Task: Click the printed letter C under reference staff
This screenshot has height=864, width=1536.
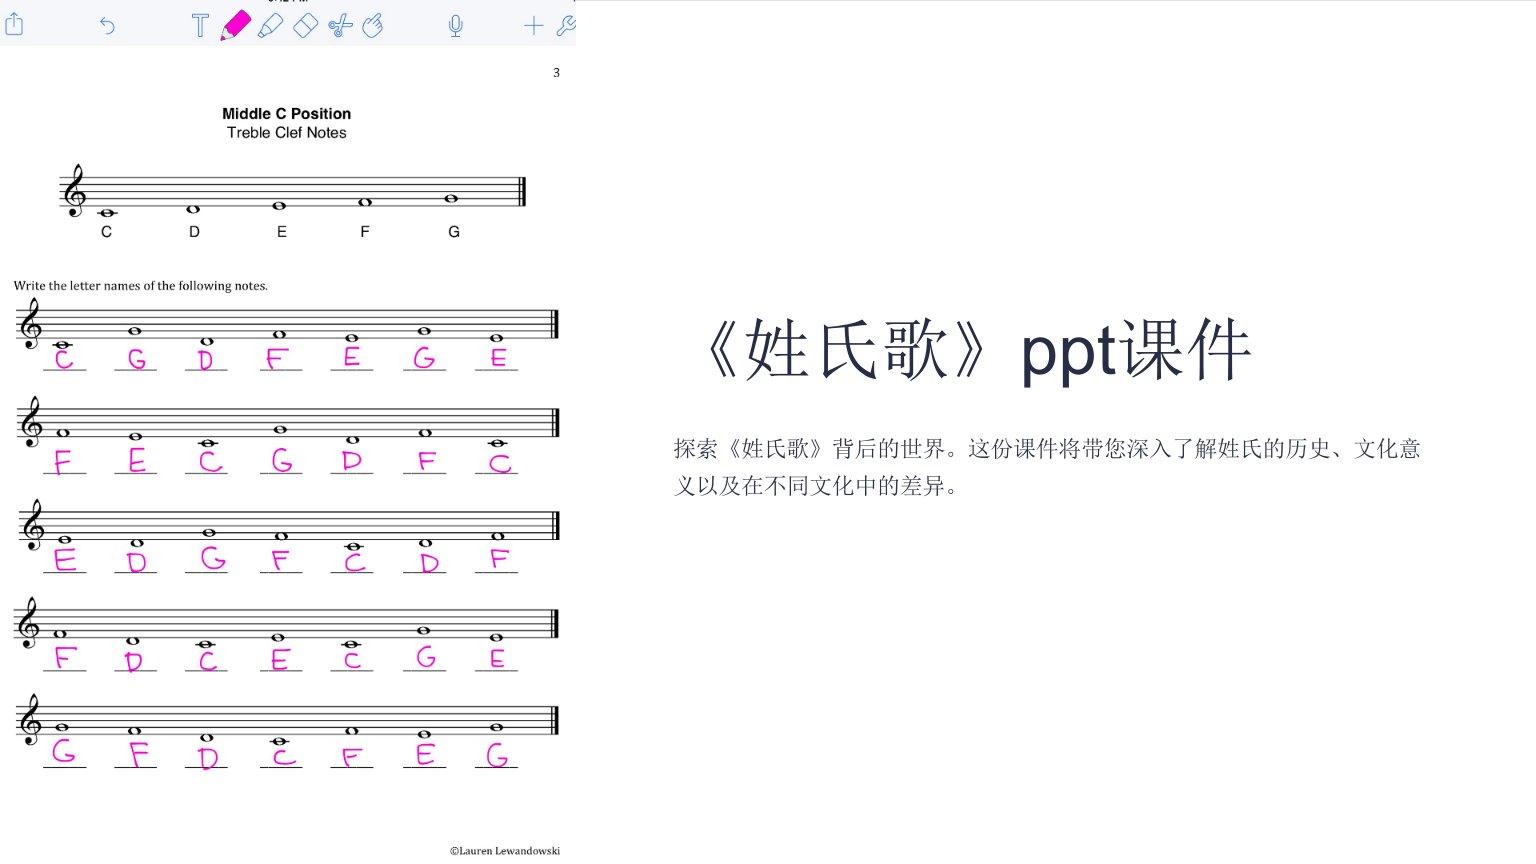Action: 106,232
